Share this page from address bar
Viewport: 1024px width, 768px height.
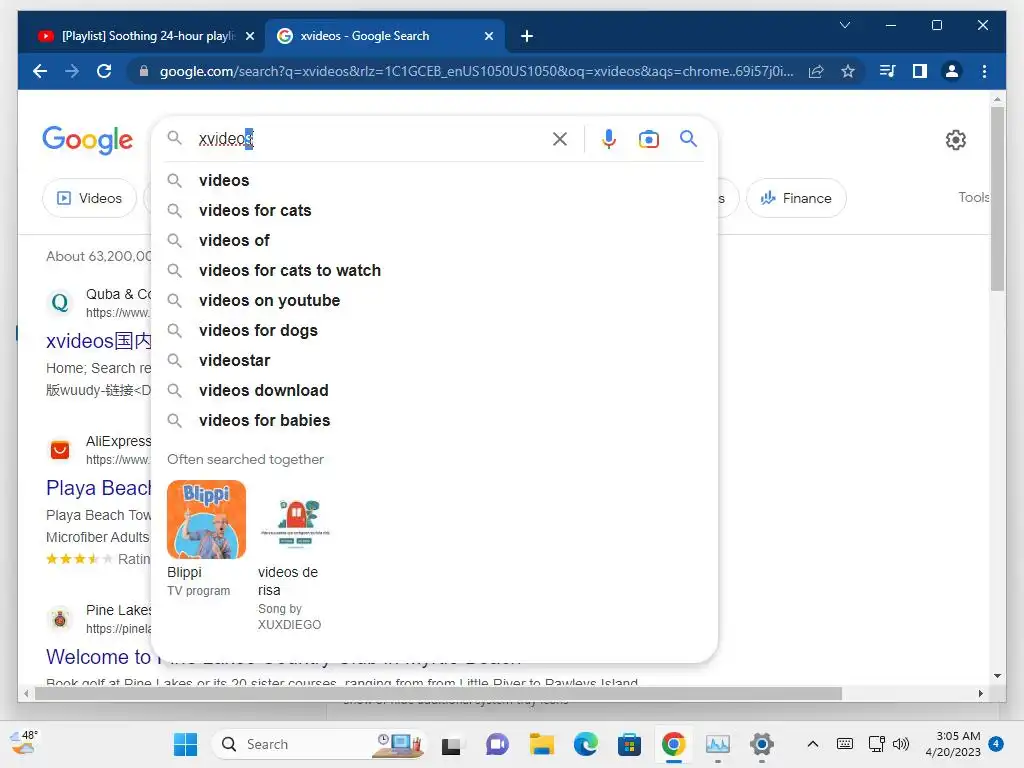pos(816,71)
